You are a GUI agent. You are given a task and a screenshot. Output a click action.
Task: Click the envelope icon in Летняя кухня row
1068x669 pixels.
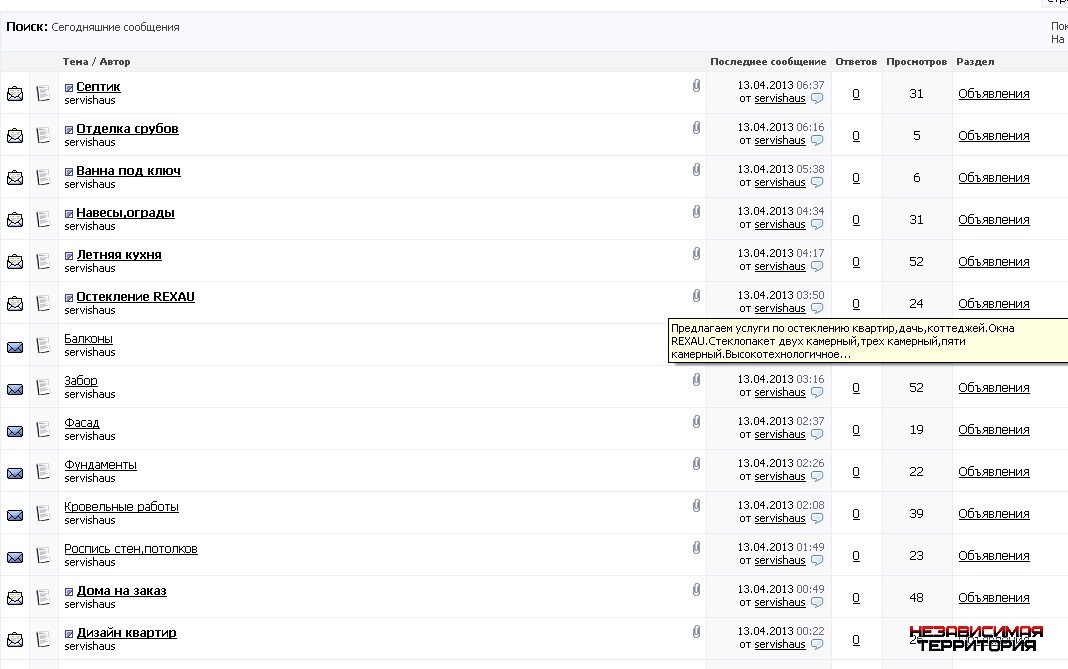pos(15,262)
